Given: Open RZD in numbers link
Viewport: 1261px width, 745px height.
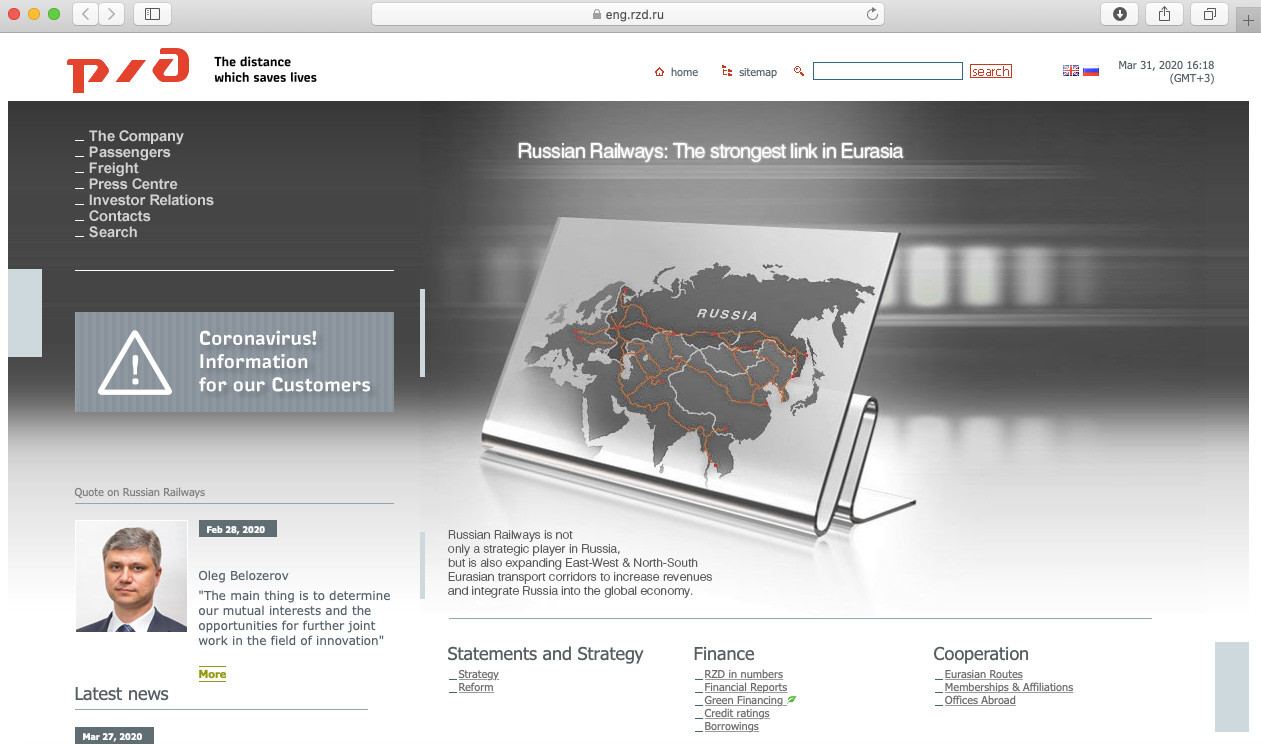Looking at the screenshot, I should point(743,674).
